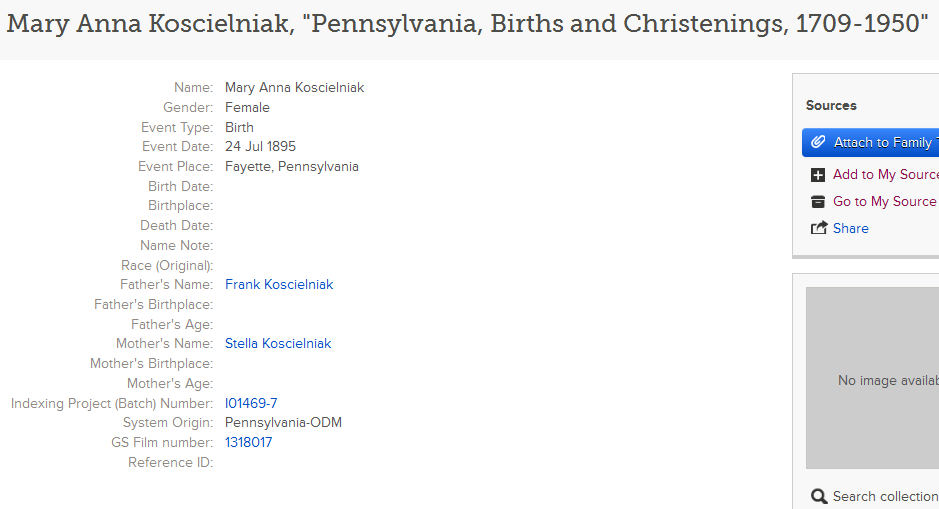Open GS Film number 1318017 link

coord(248,443)
